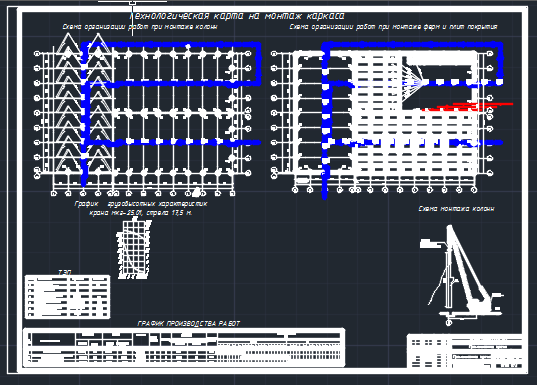Select the bottom axis bubbles of left plan
Screen dimensions: 537x385
click(143, 194)
